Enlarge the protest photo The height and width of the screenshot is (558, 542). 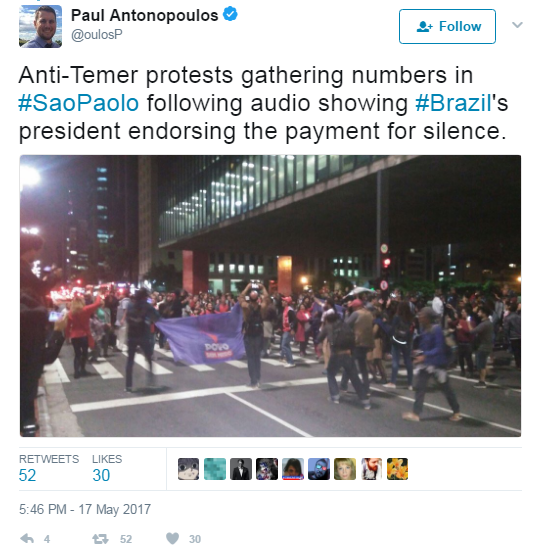tap(270, 296)
